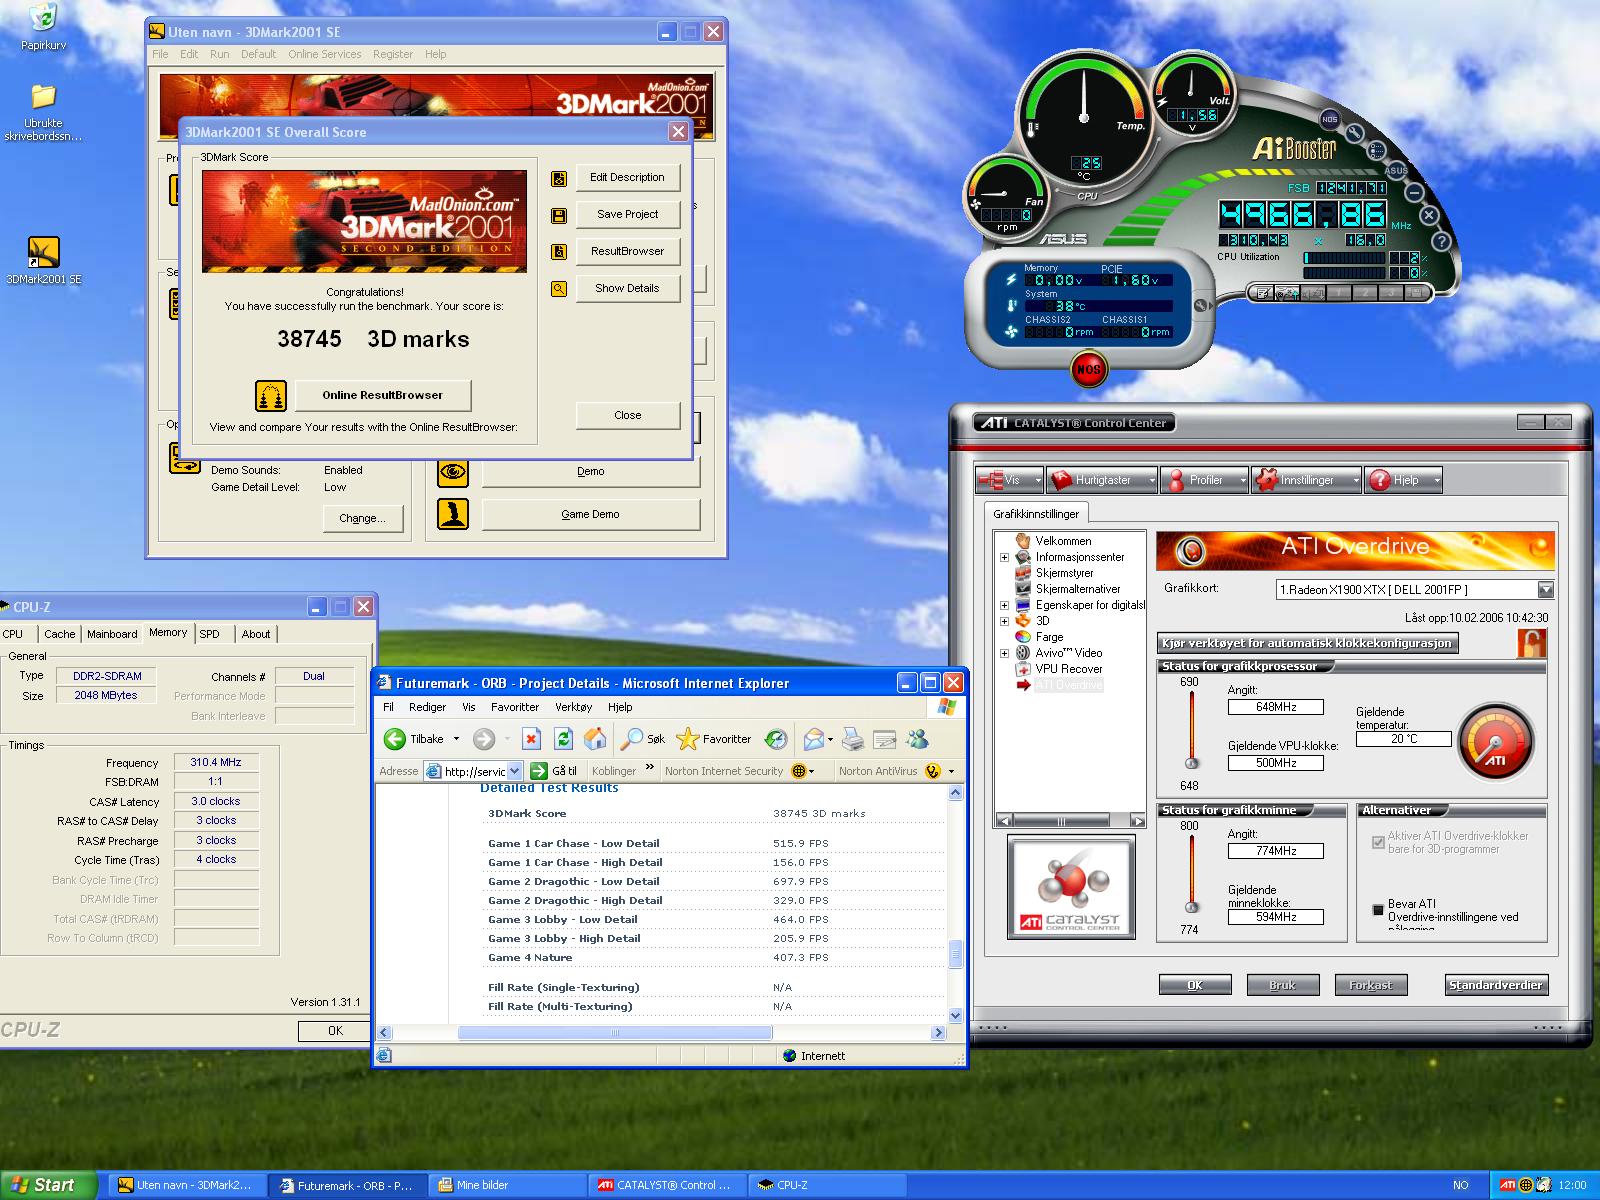Refresh the page in Internet Explorer toolbar
Viewport: 1600px width, 1200px height.
click(563, 740)
